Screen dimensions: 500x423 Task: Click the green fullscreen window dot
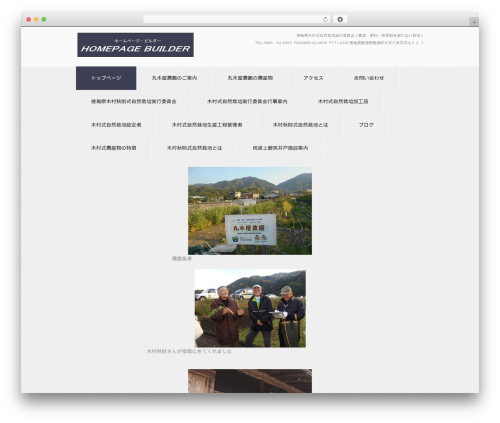(44, 20)
